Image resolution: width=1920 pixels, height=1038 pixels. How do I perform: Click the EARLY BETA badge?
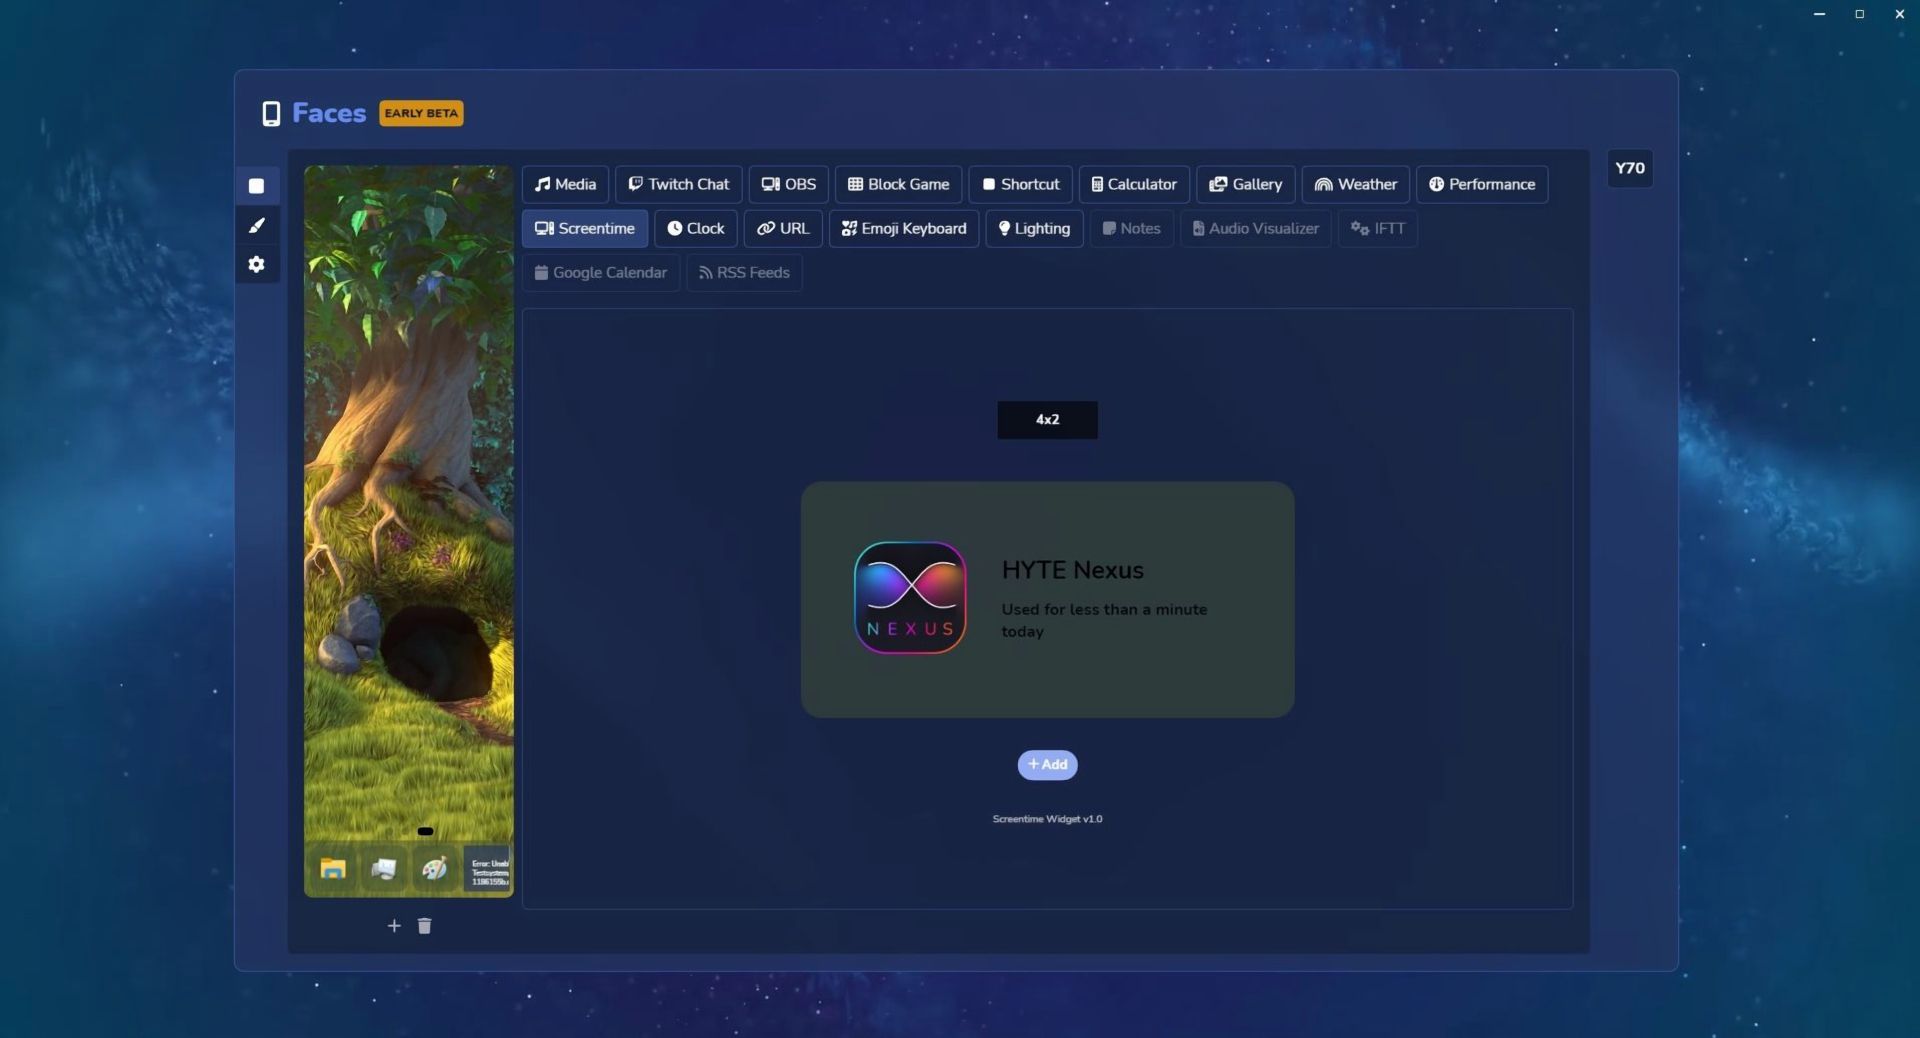point(421,113)
